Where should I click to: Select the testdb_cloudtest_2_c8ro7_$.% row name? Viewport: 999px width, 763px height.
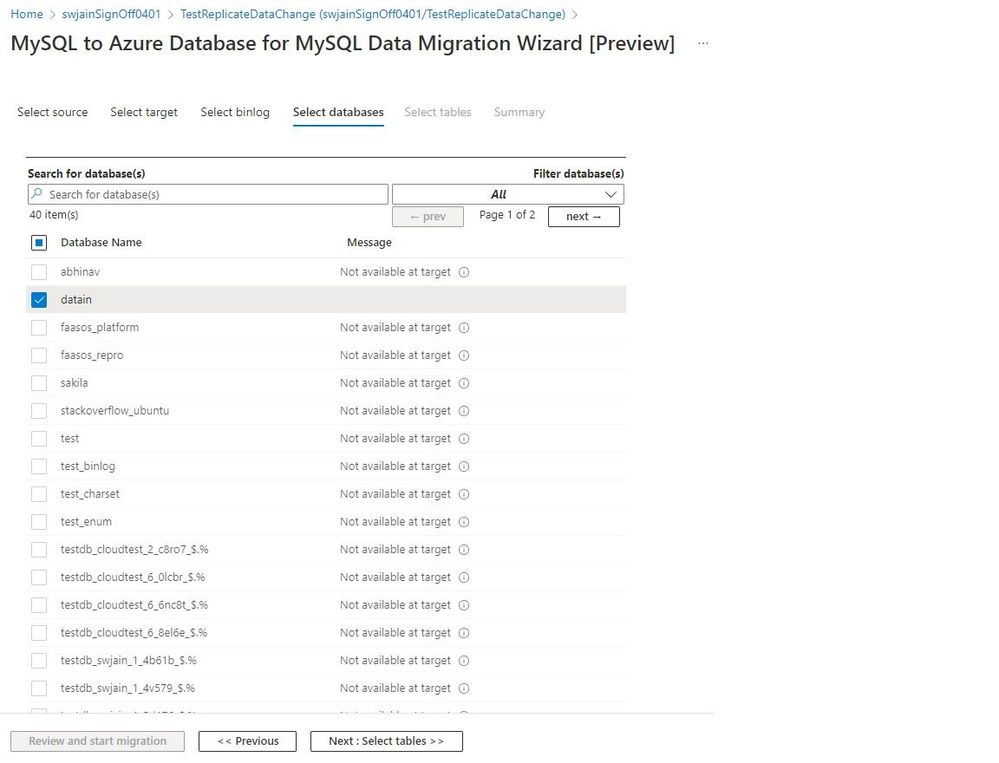134,550
